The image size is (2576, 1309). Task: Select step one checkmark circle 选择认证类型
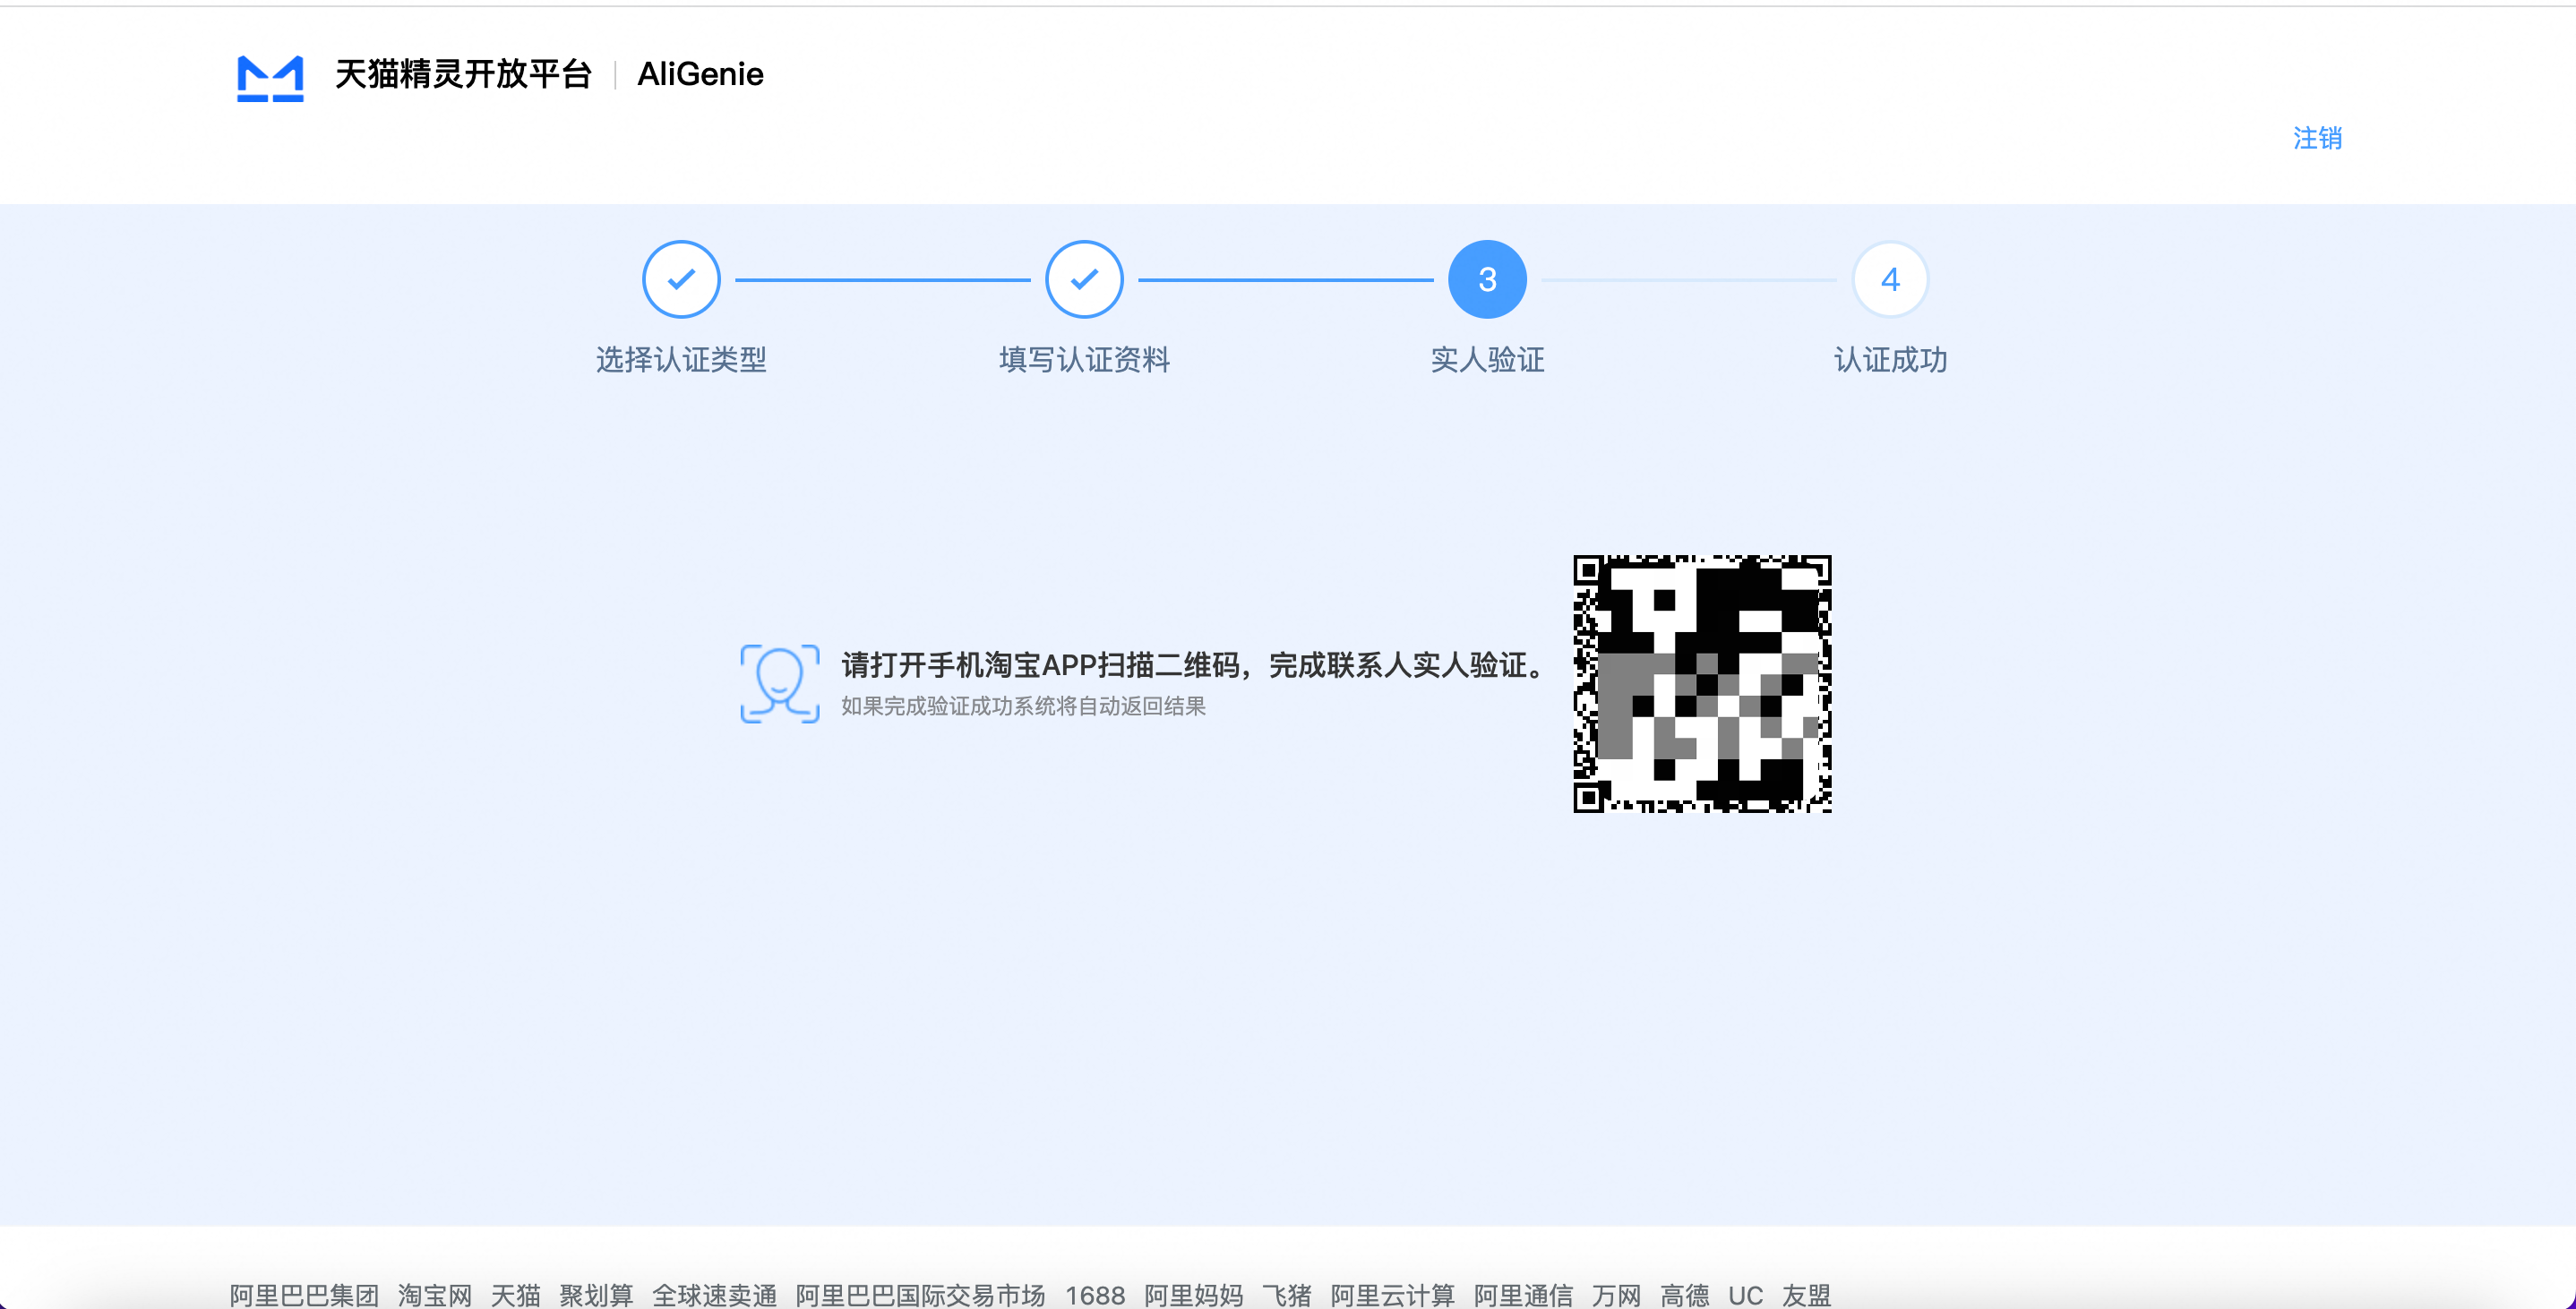681,279
